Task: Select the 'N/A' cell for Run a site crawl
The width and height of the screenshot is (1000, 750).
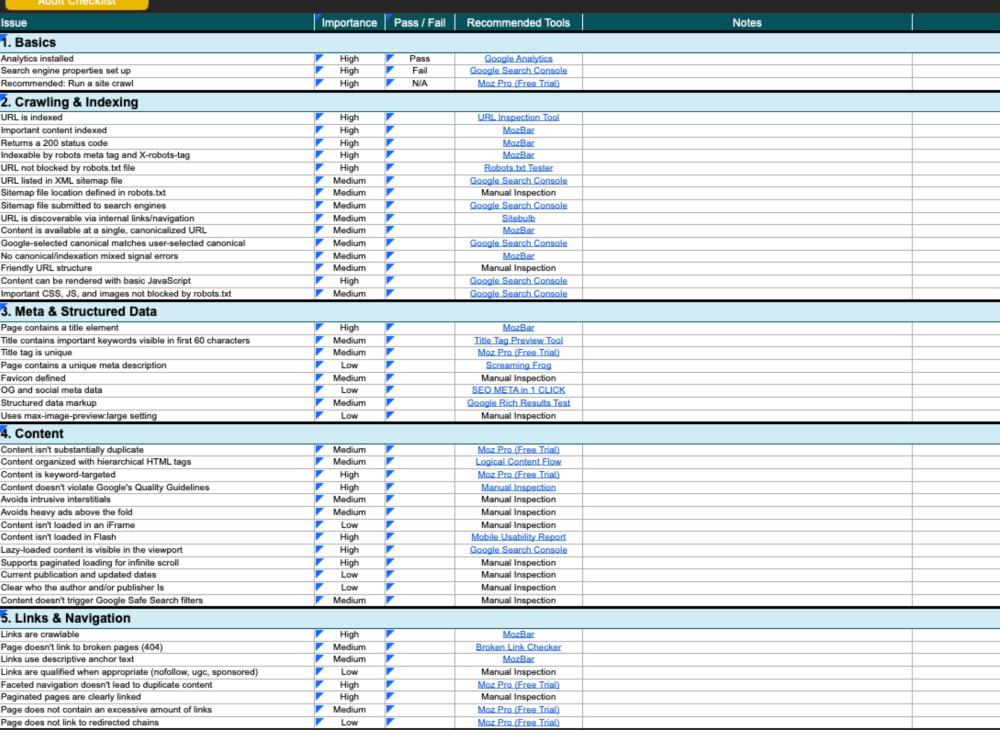Action: [420, 84]
